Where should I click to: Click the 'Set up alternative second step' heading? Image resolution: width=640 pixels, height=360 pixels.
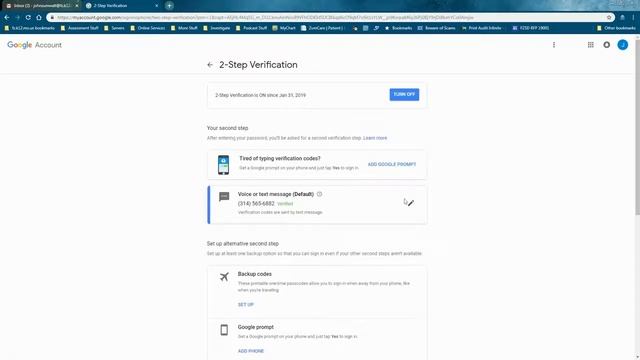tap(243, 244)
